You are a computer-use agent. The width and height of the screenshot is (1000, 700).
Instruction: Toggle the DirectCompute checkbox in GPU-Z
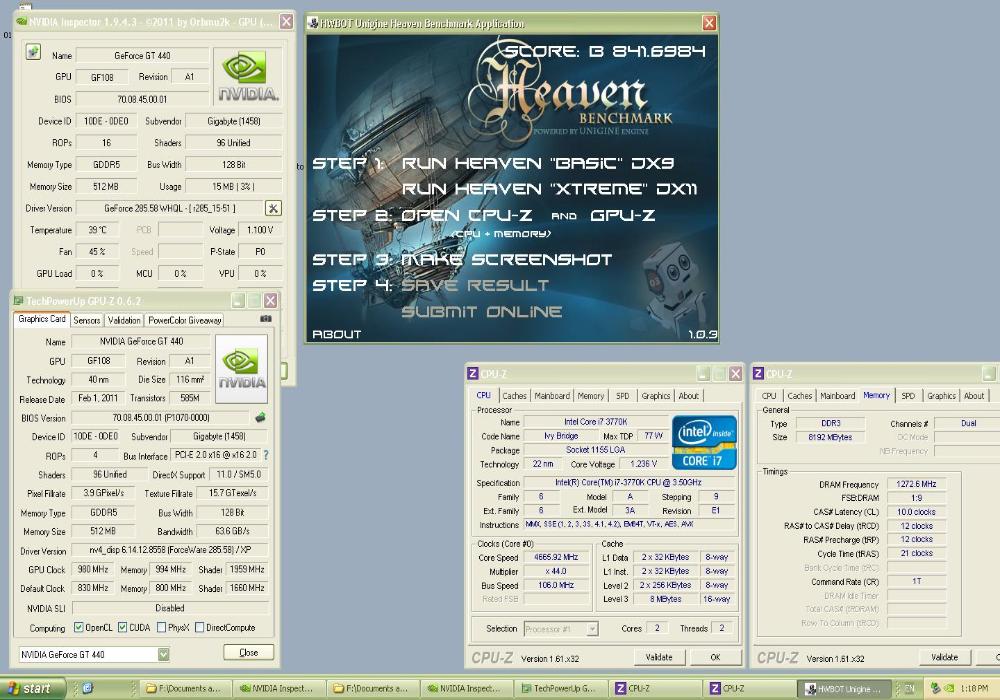click(200, 627)
